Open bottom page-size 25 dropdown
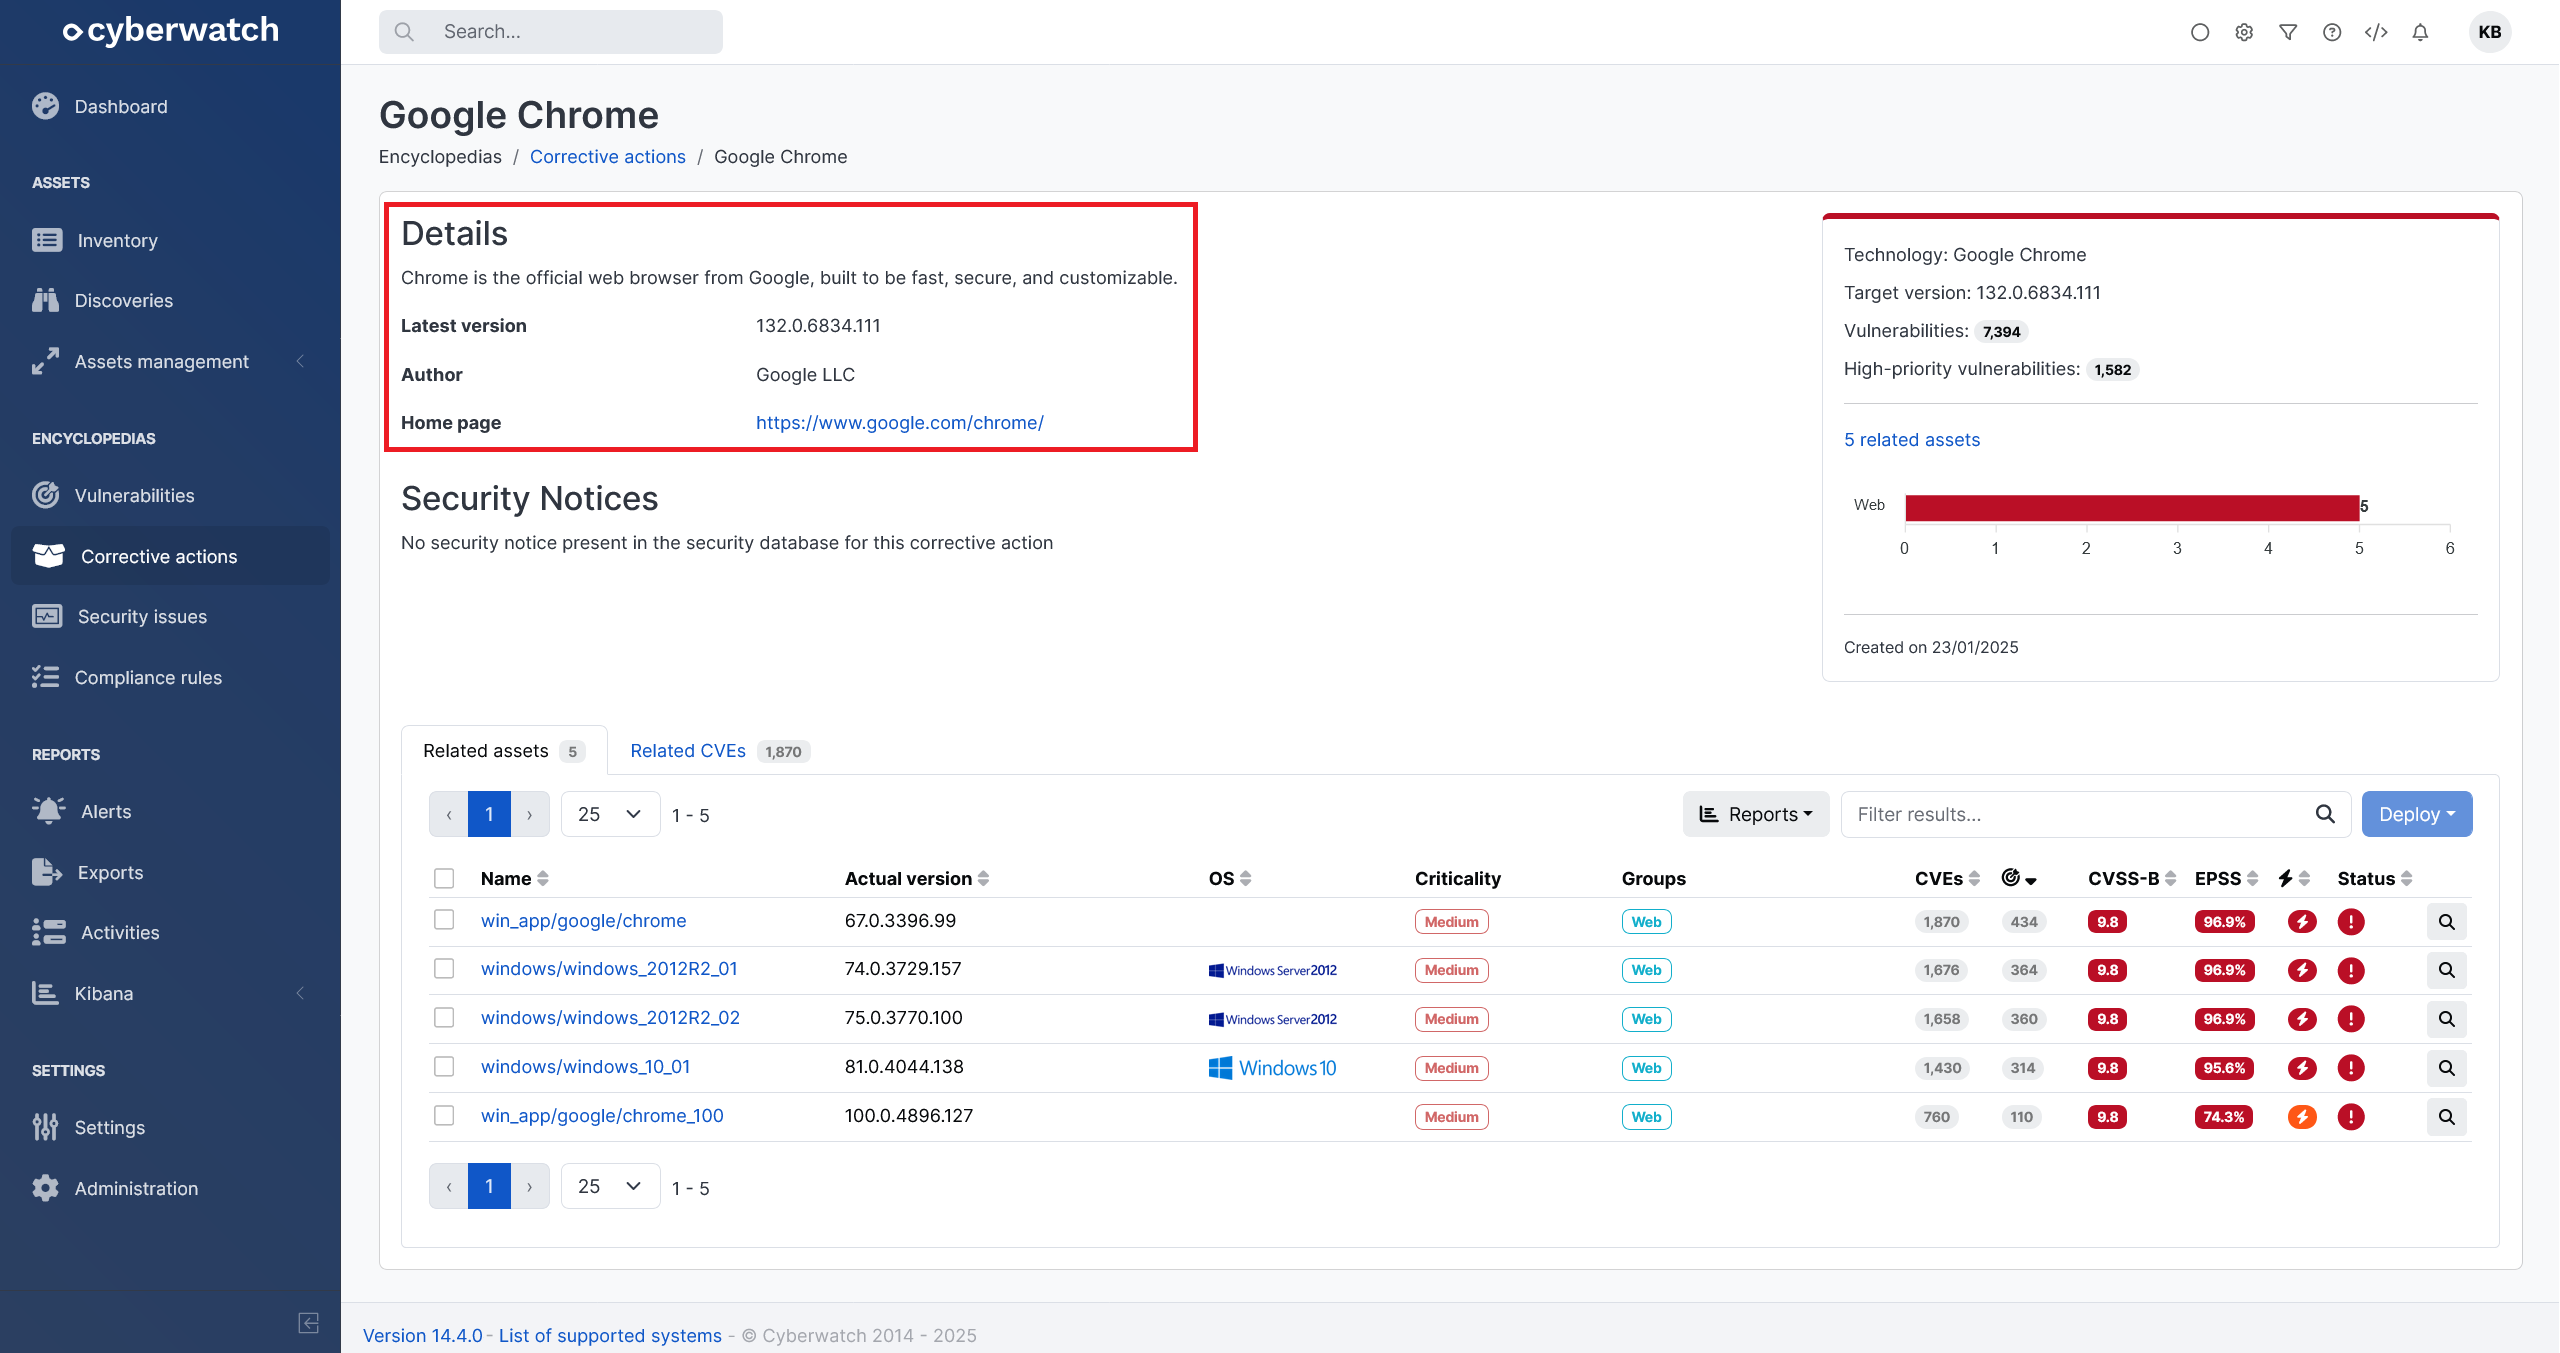The width and height of the screenshot is (2560, 1353). [x=610, y=1186]
